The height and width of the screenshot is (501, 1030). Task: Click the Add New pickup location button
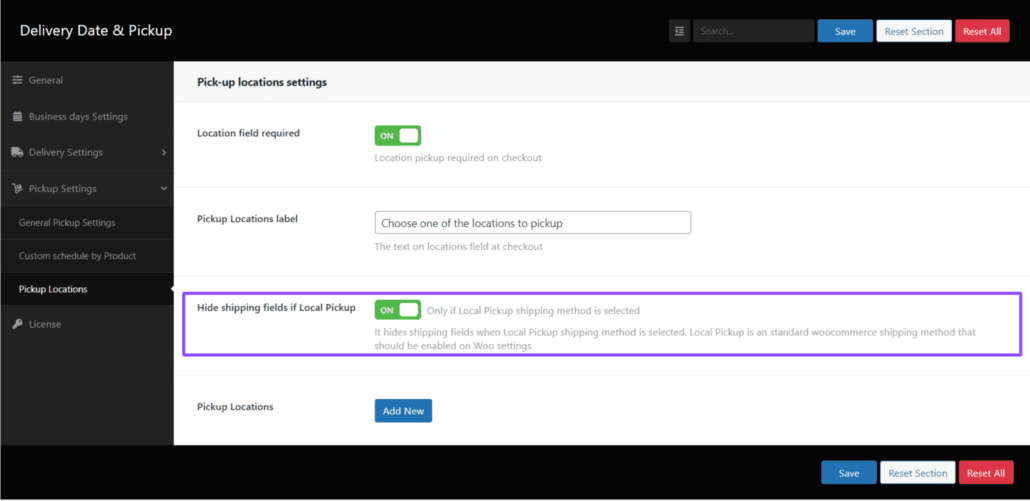tap(403, 411)
